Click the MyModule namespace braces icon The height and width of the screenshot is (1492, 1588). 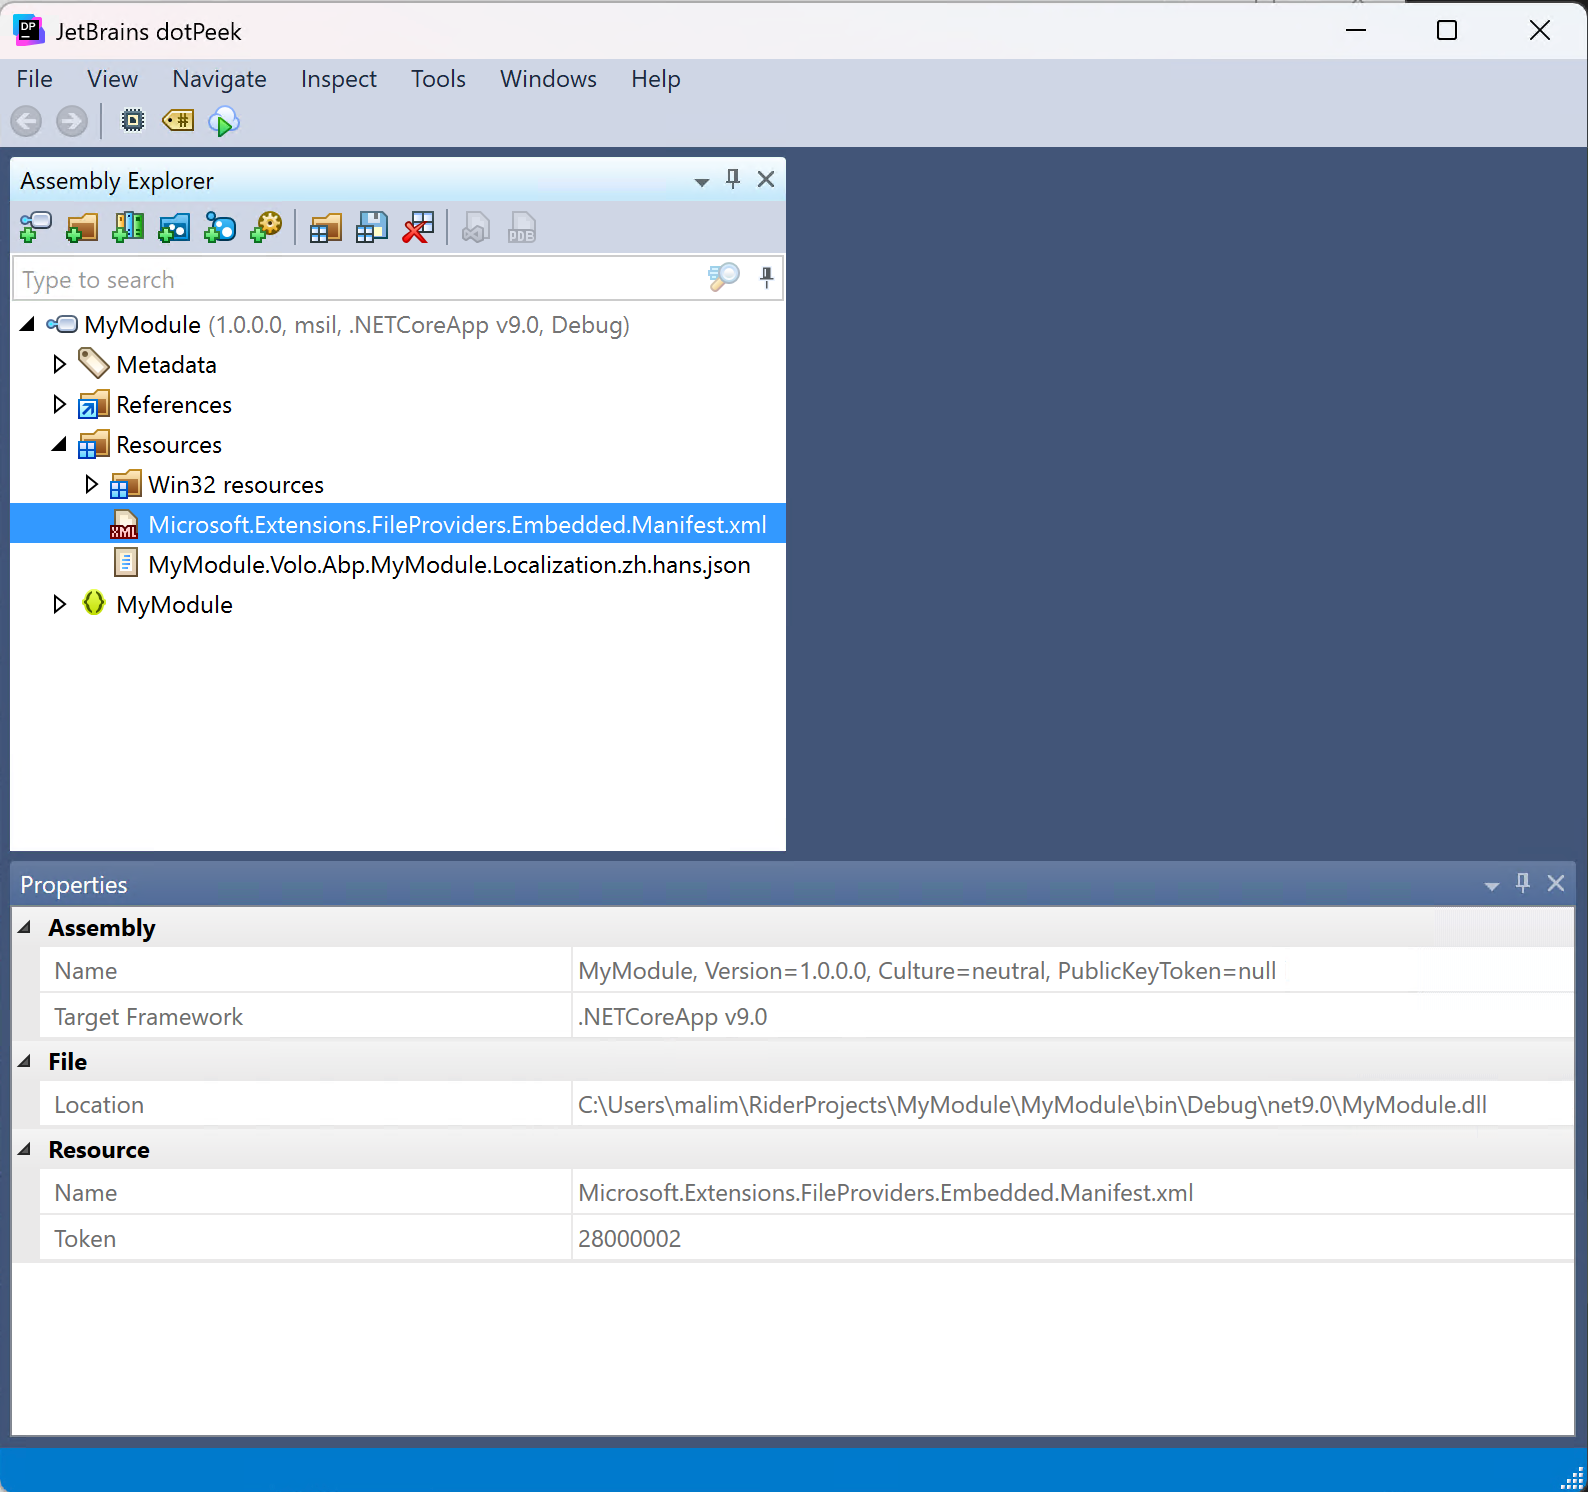click(93, 603)
